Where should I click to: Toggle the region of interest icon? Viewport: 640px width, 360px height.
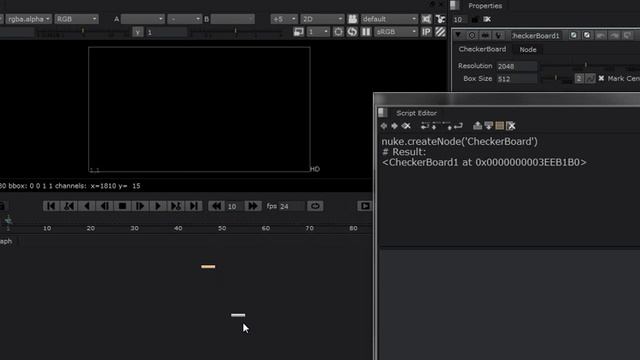(338, 31)
